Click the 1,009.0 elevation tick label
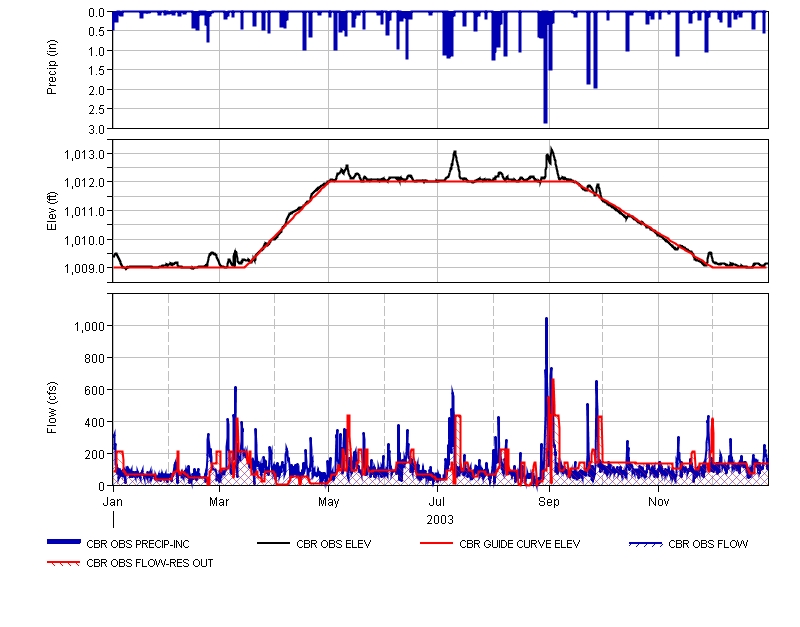800x627 pixels. (85, 268)
